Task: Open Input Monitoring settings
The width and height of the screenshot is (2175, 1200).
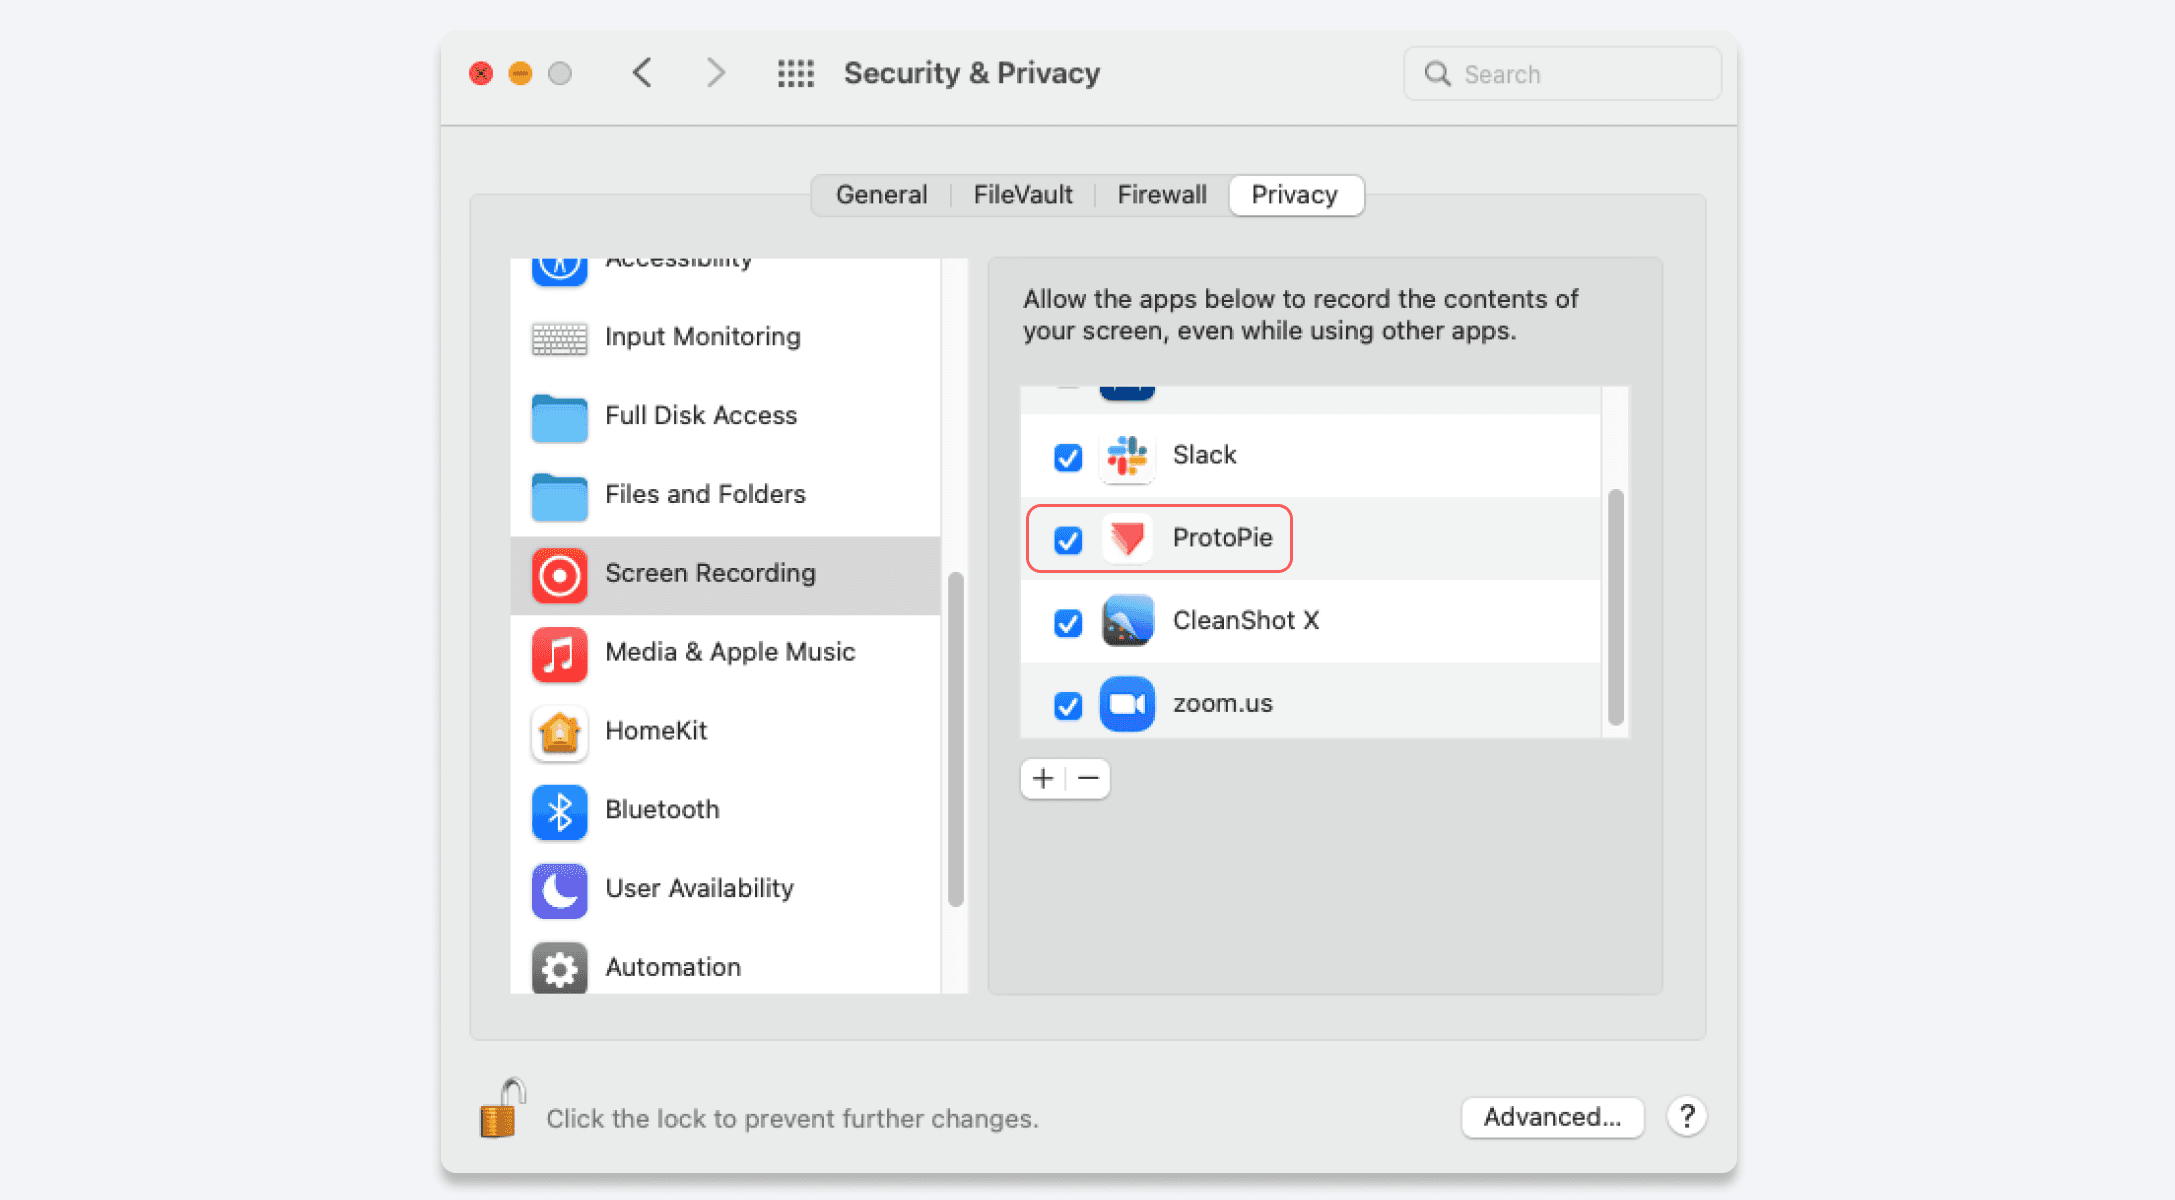Action: tap(559, 339)
